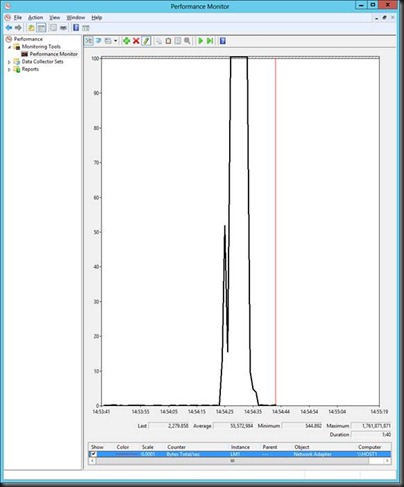This screenshot has height=487, width=404.
Task: Click the red Delete counter X icon
Action: tap(136, 41)
